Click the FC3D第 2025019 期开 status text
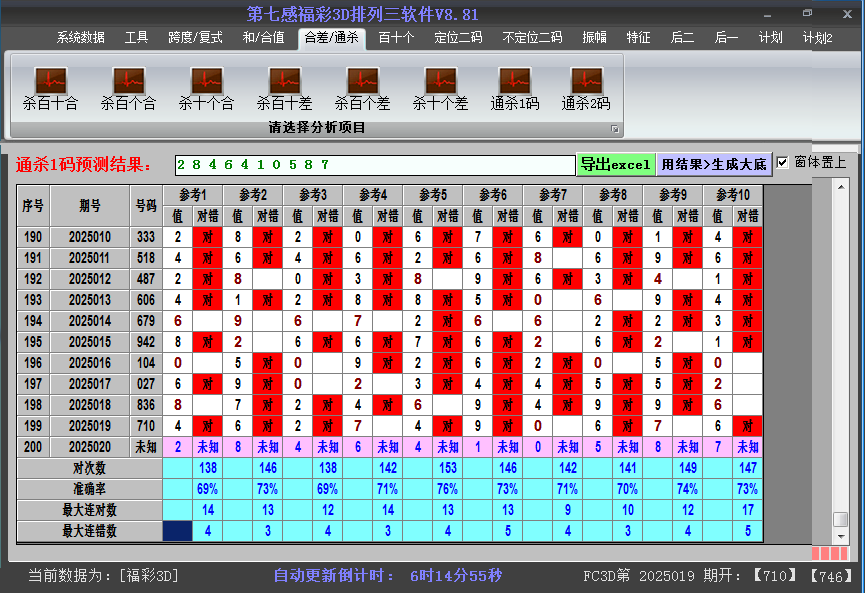This screenshot has height=593, width=865. coord(662,576)
